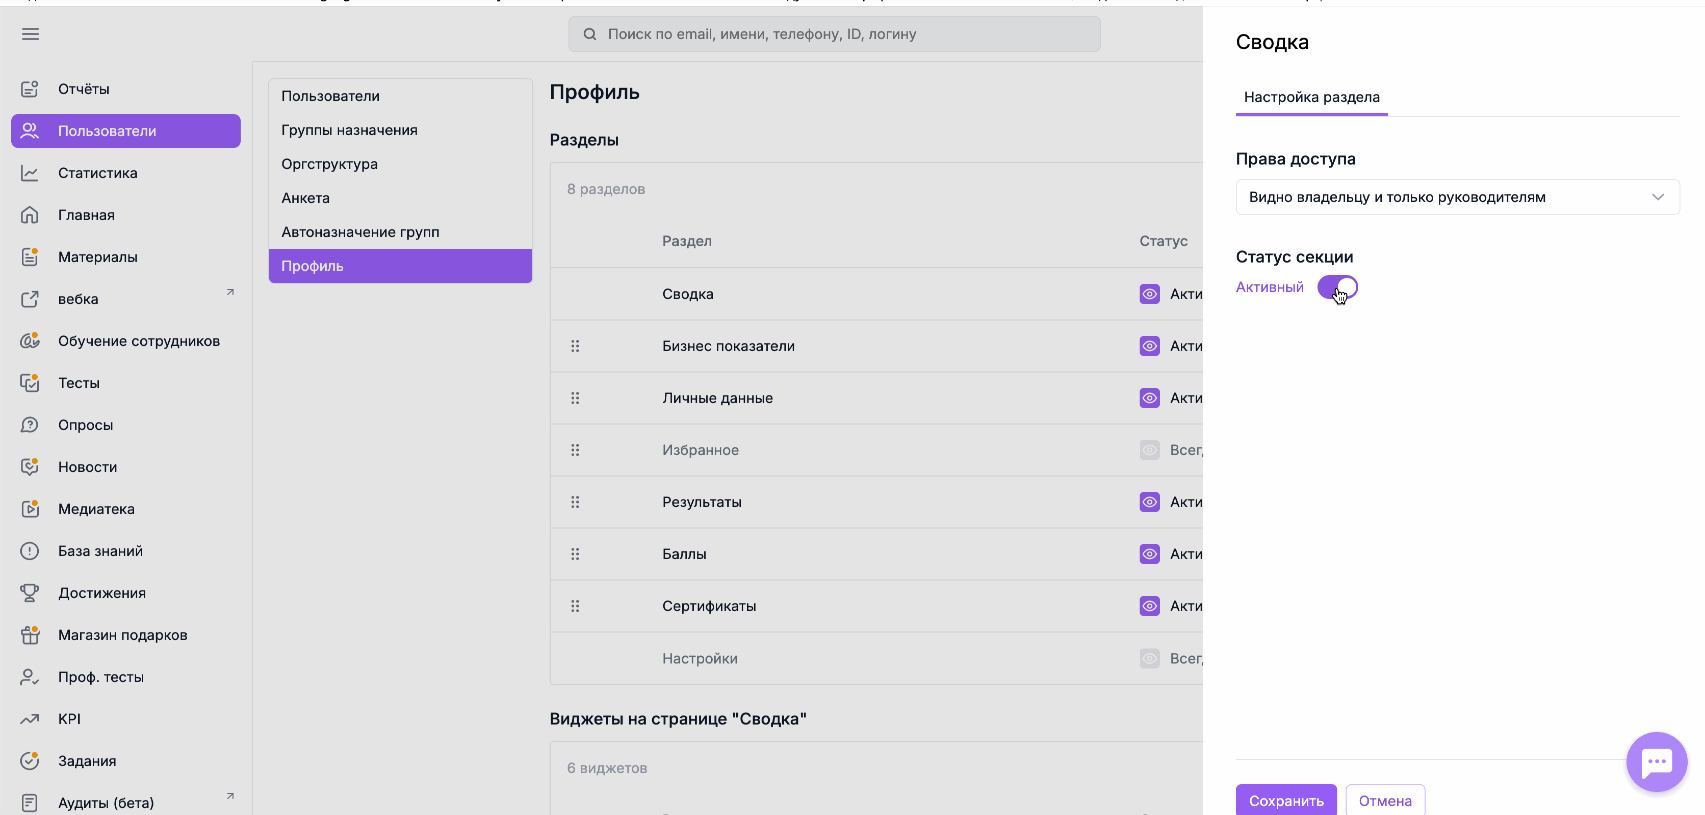
Task: Click the user search input field
Action: point(835,34)
